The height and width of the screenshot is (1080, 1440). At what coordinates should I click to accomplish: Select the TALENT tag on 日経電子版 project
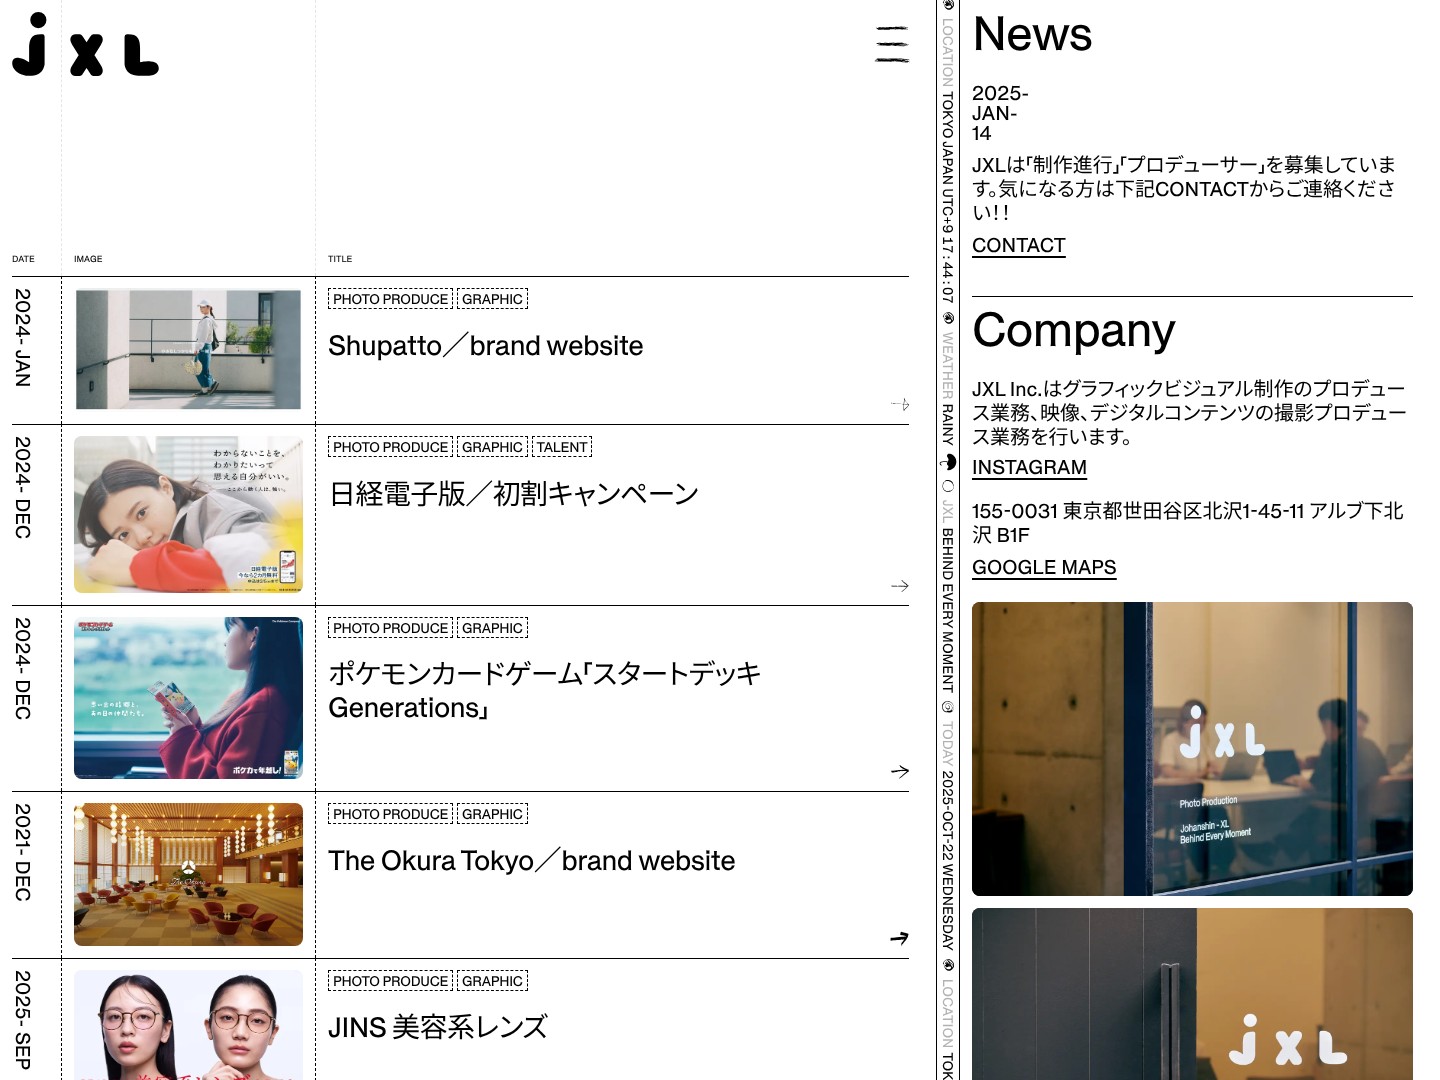point(562,447)
